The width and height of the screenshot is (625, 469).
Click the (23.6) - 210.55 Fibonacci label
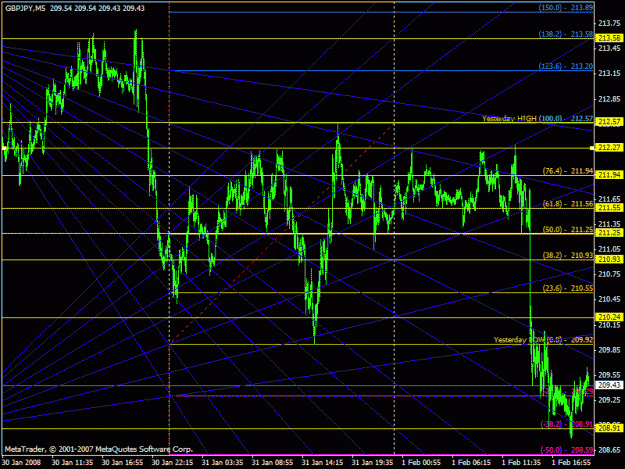coord(568,288)
